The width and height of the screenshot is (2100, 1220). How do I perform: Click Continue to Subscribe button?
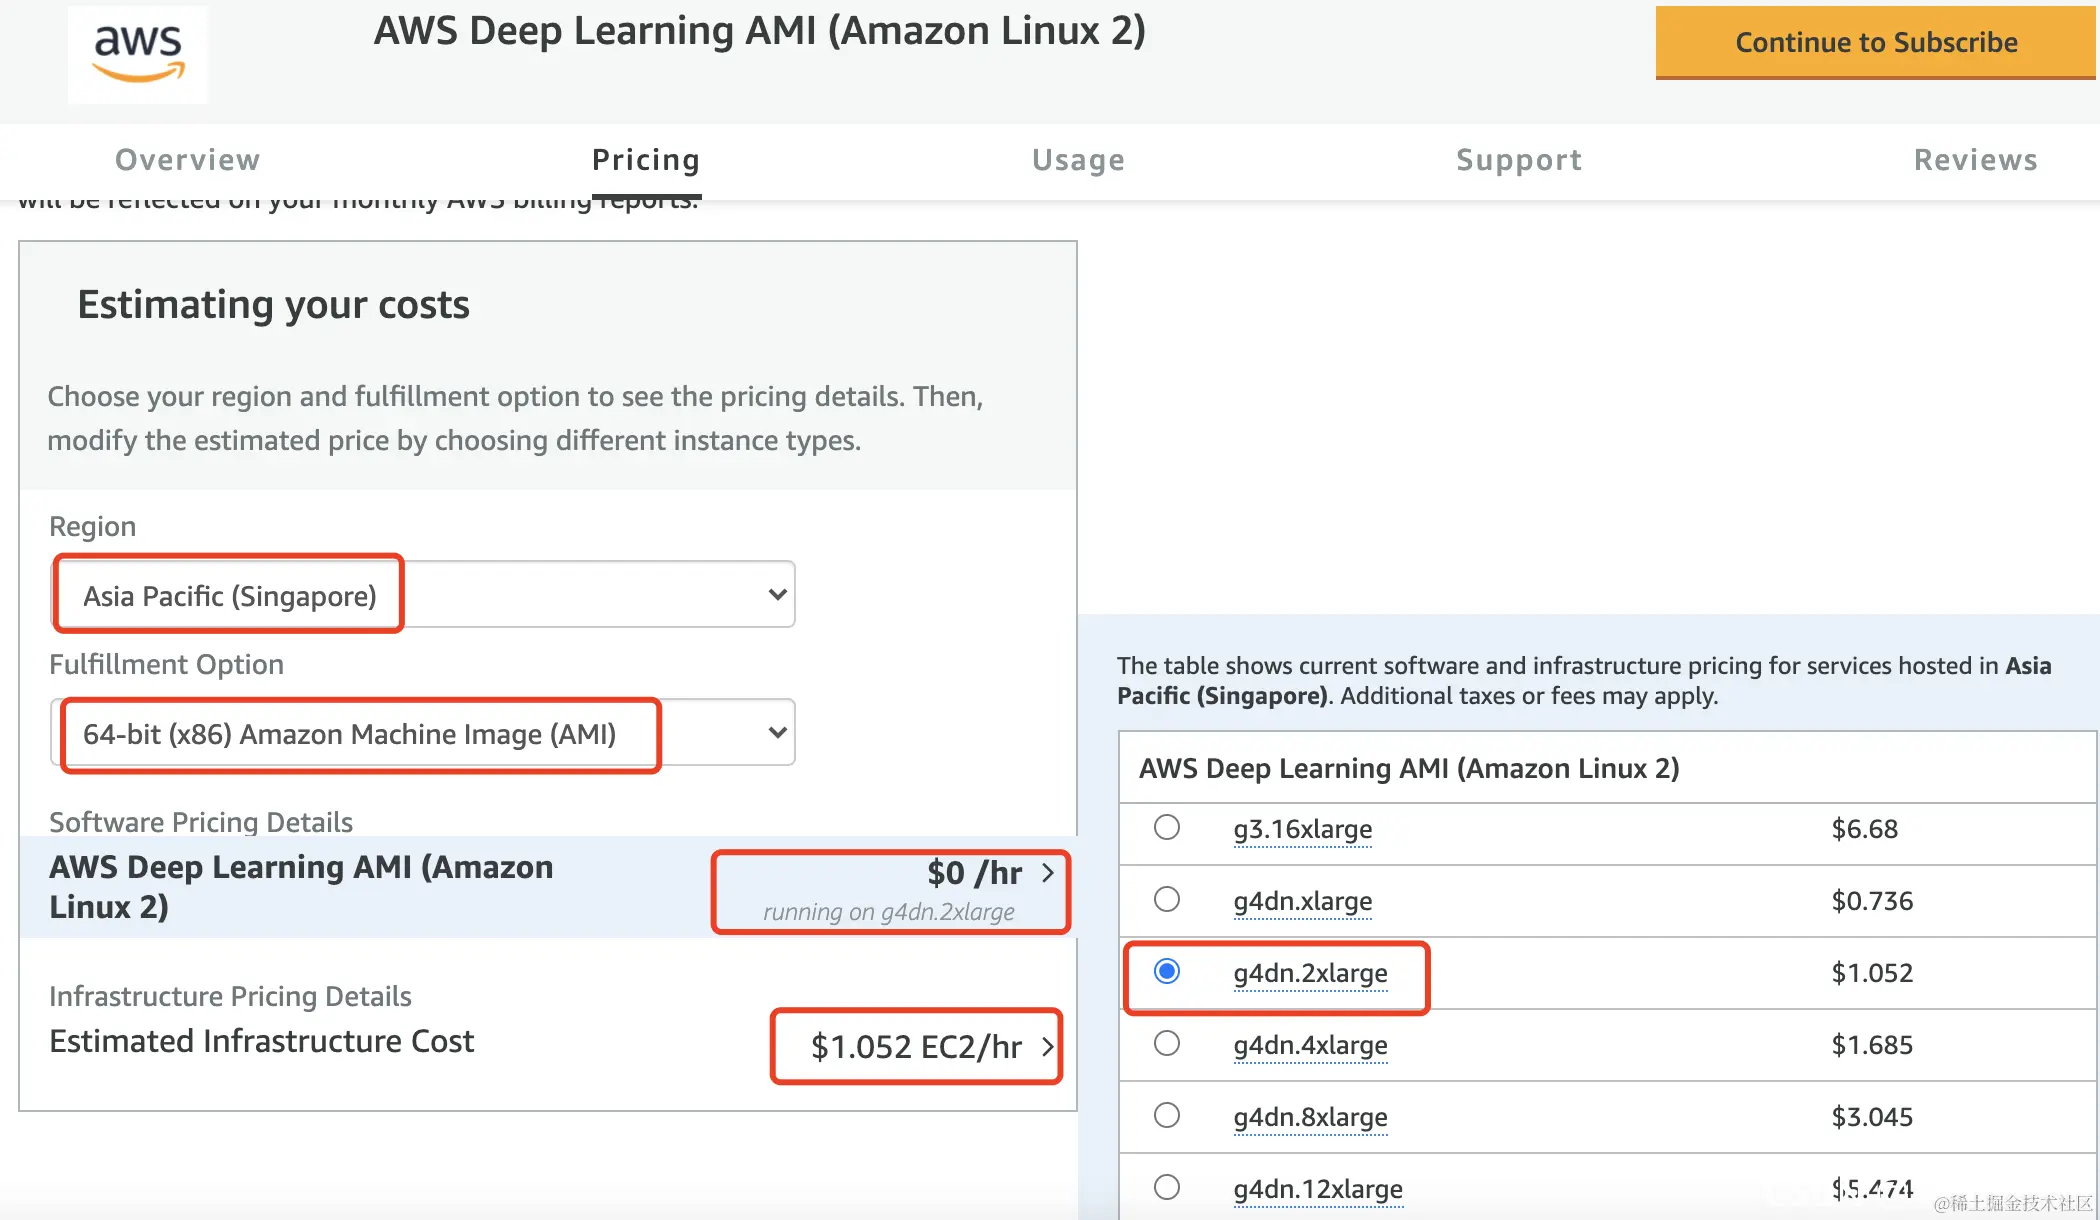click(x=1875, y=42)
